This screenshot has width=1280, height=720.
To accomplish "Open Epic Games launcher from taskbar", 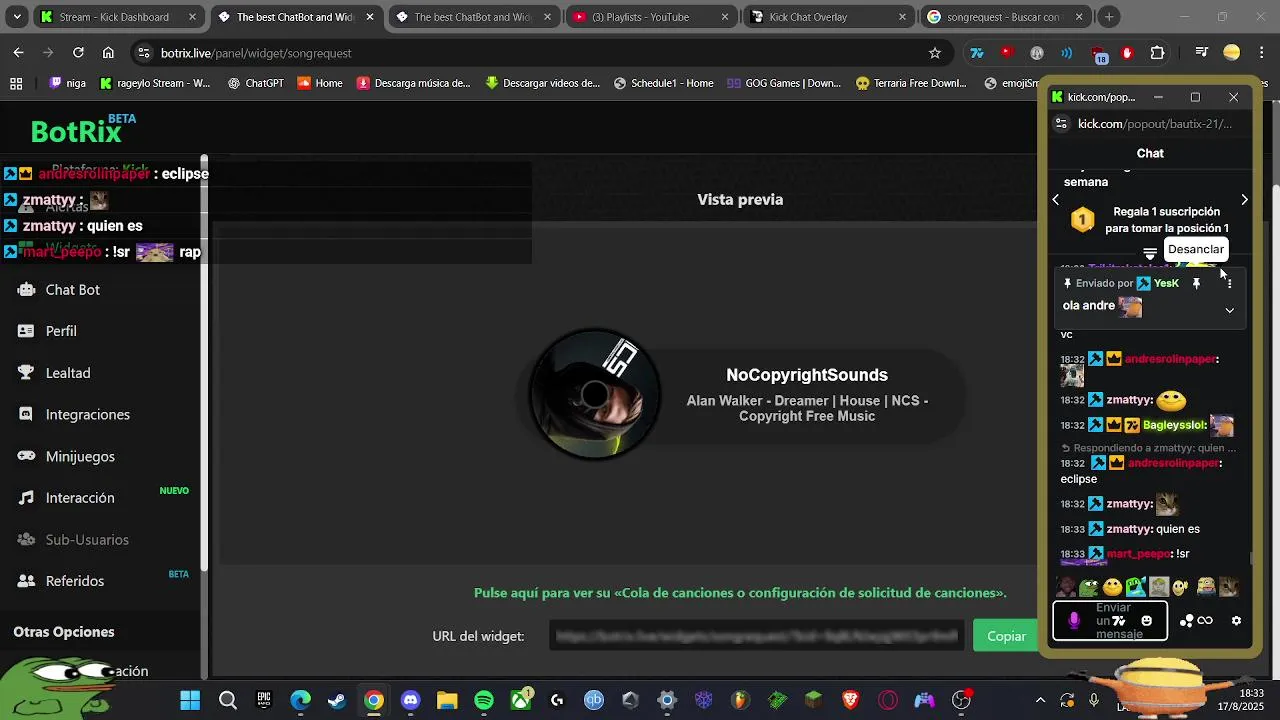I will [x=264, y=700].
